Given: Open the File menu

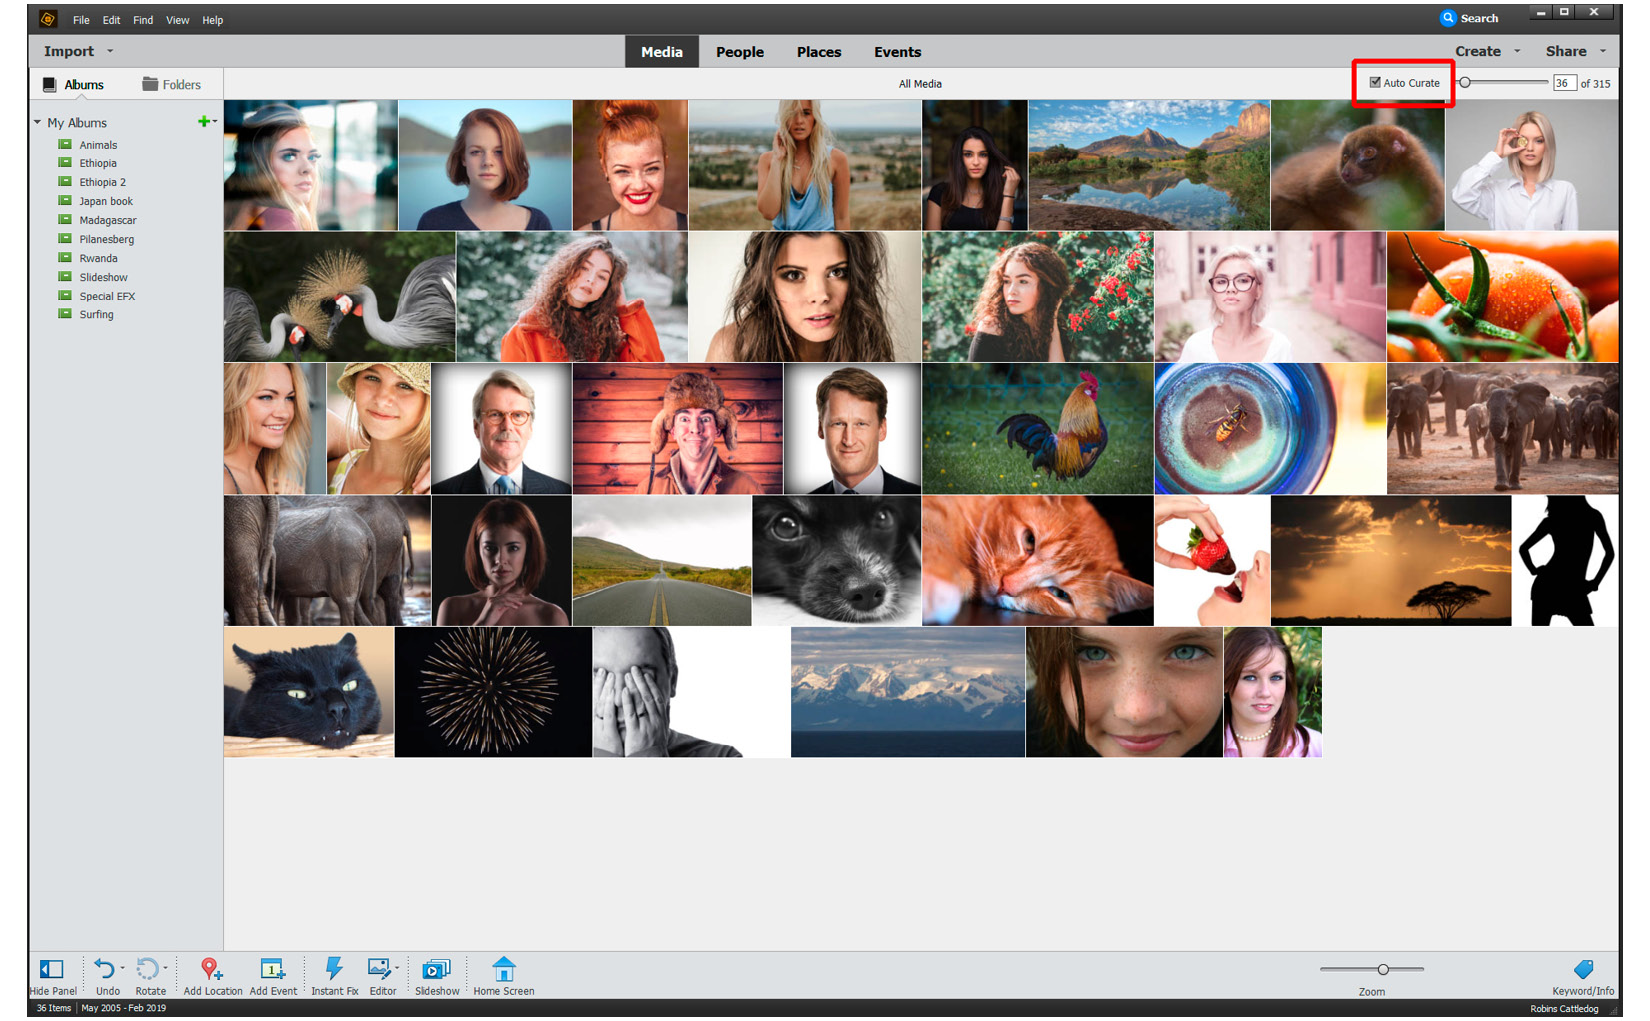Looking at the screenshot, I should [x=81, y=20].
